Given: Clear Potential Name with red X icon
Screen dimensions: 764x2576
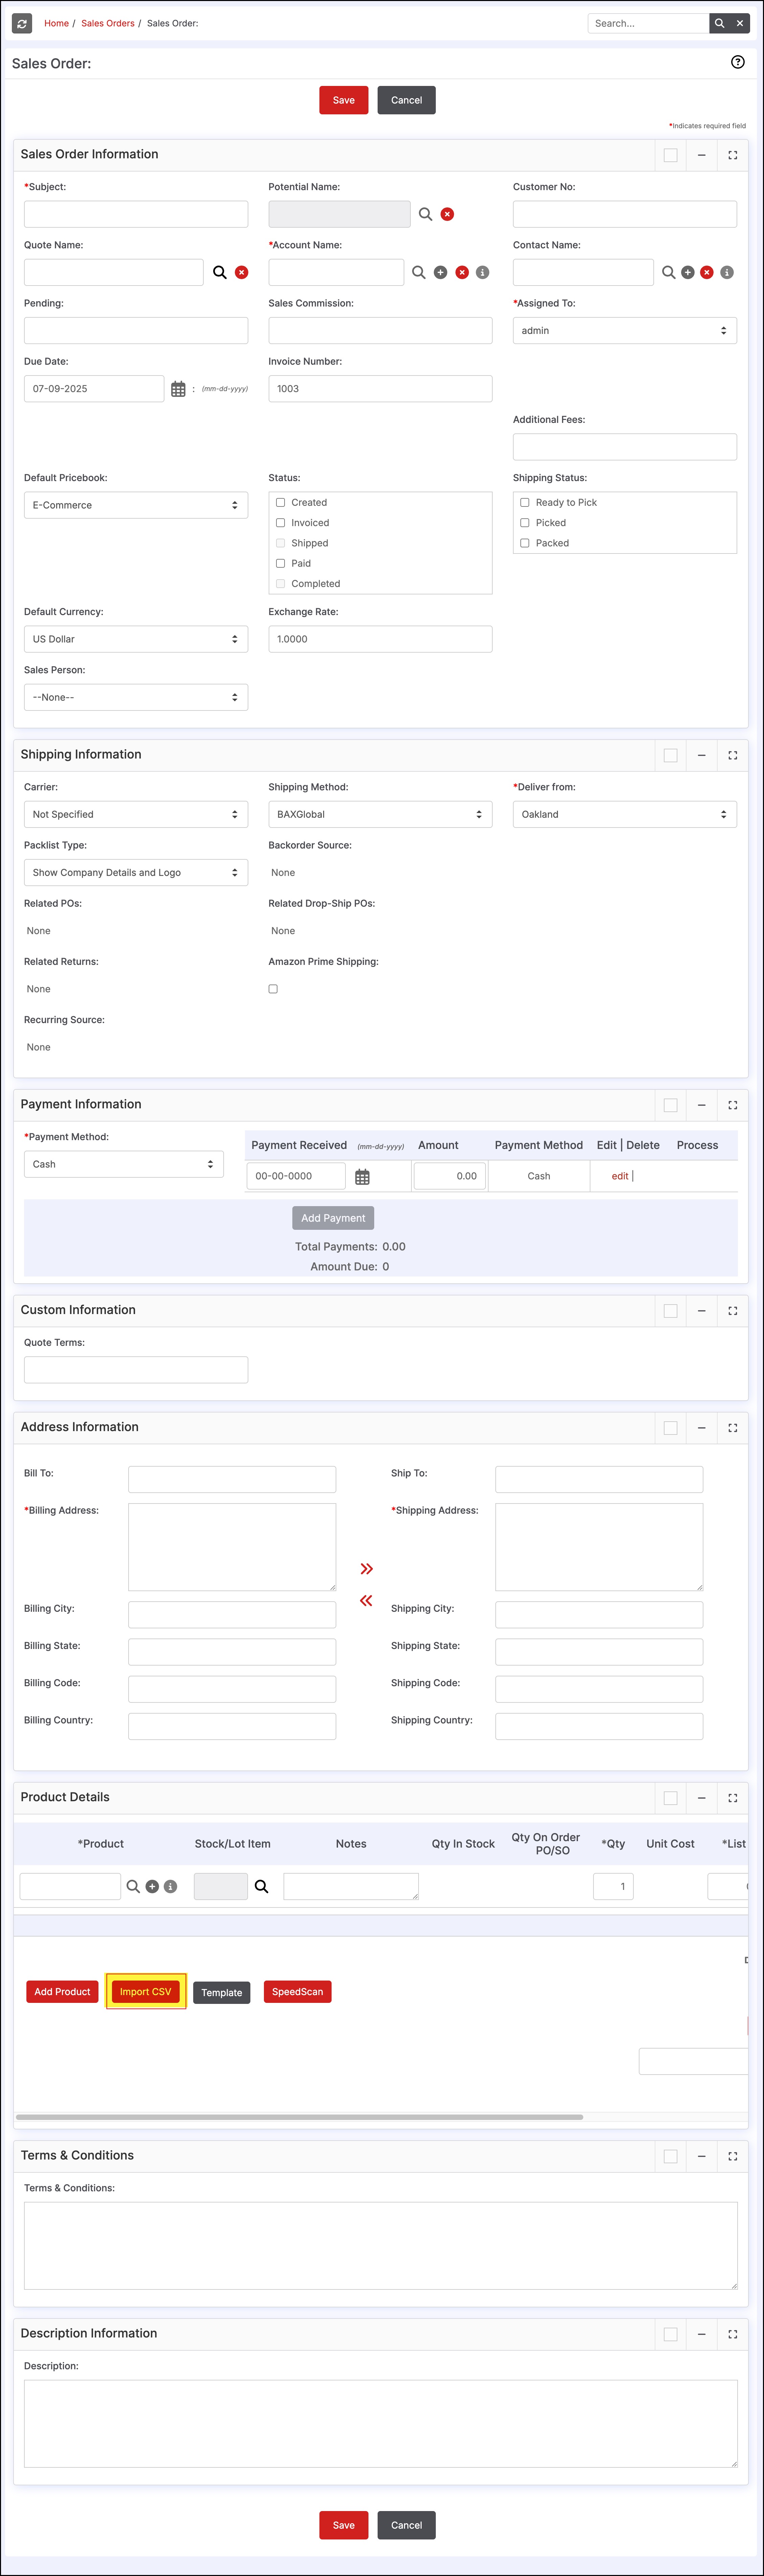Looking at the screenshot, I should tap(447, 214).
